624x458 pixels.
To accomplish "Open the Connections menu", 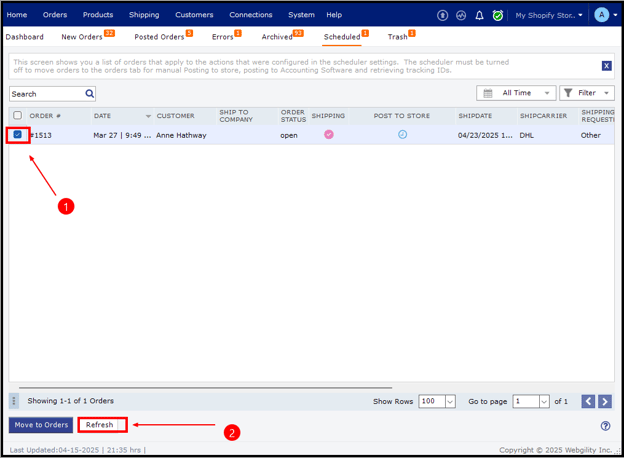I will (x=250, y=15).
